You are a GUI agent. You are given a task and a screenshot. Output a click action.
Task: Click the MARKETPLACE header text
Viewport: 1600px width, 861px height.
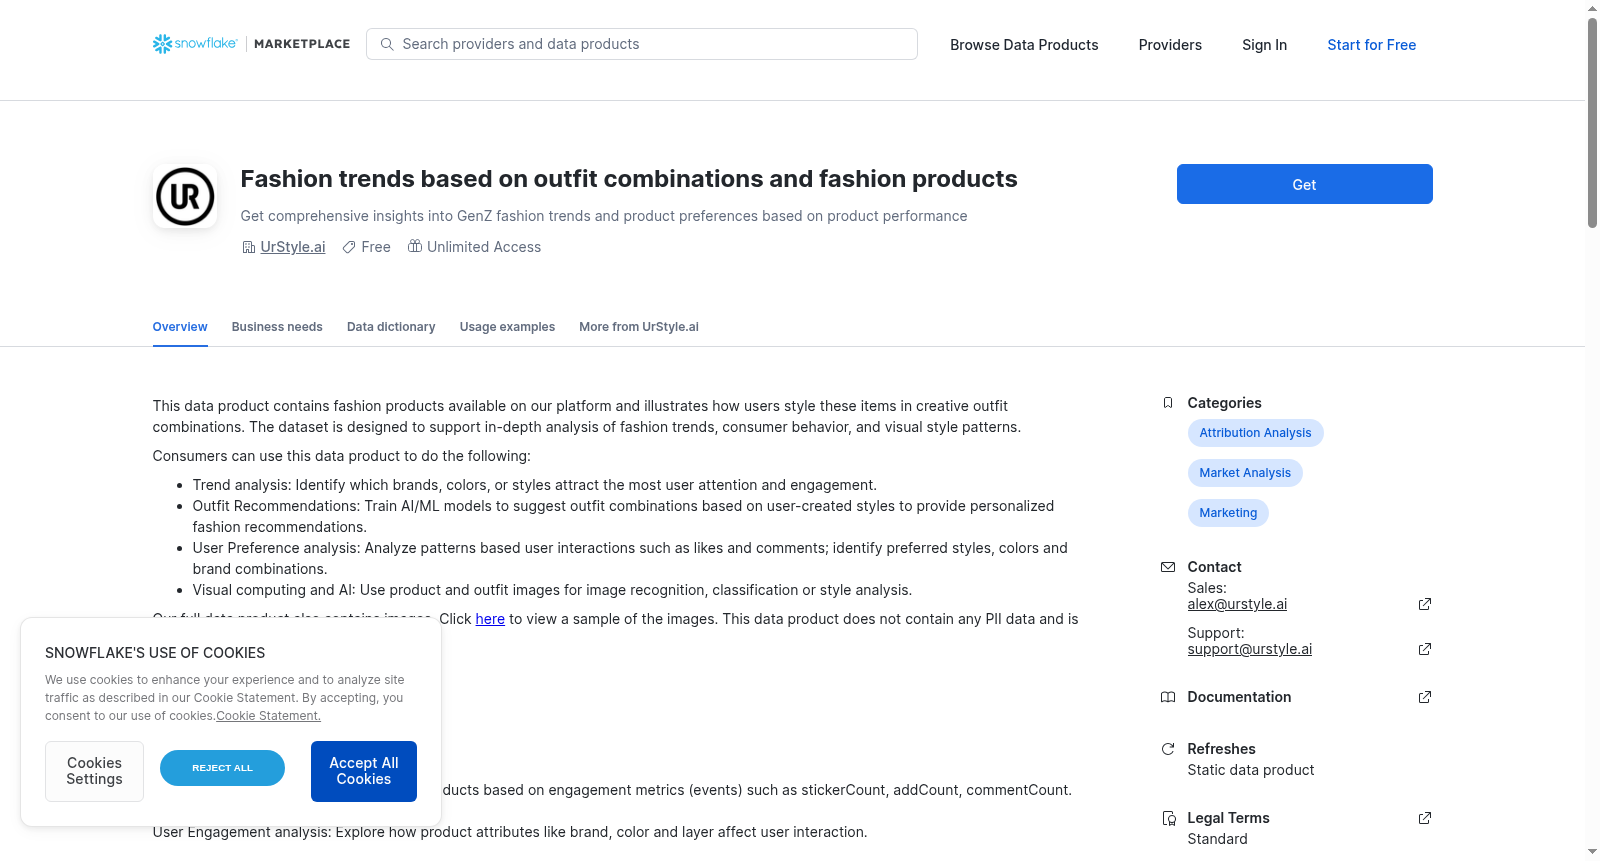tap(302, 44)
